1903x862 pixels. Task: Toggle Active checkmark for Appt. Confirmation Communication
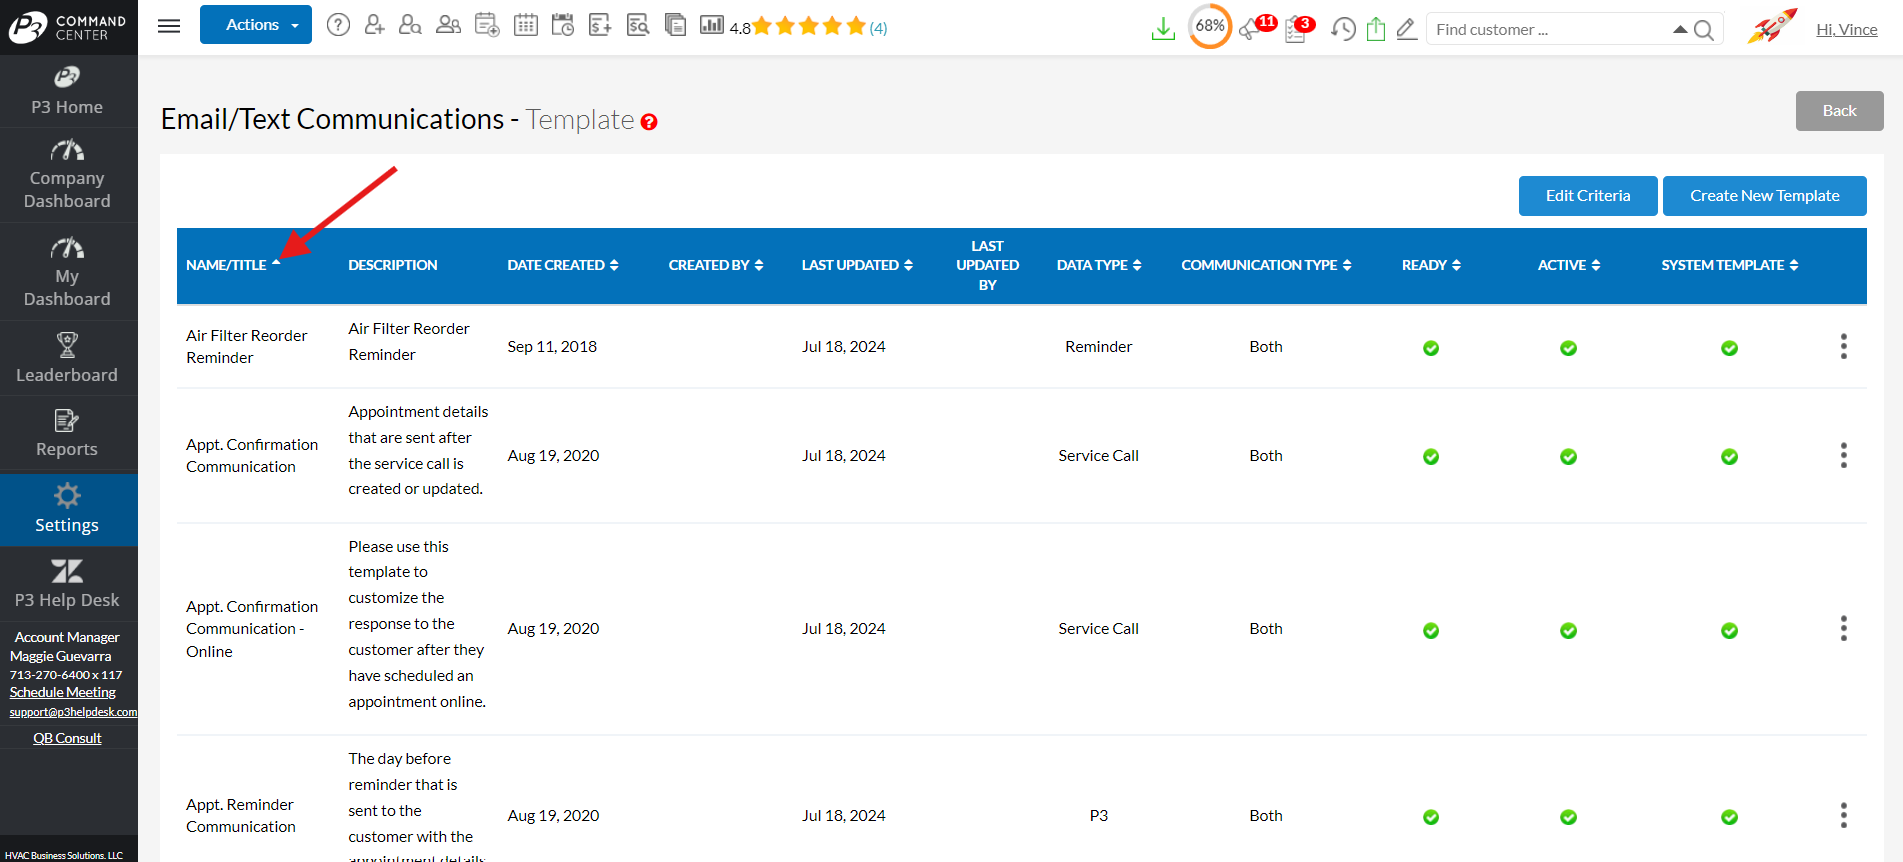(1568, 457)
